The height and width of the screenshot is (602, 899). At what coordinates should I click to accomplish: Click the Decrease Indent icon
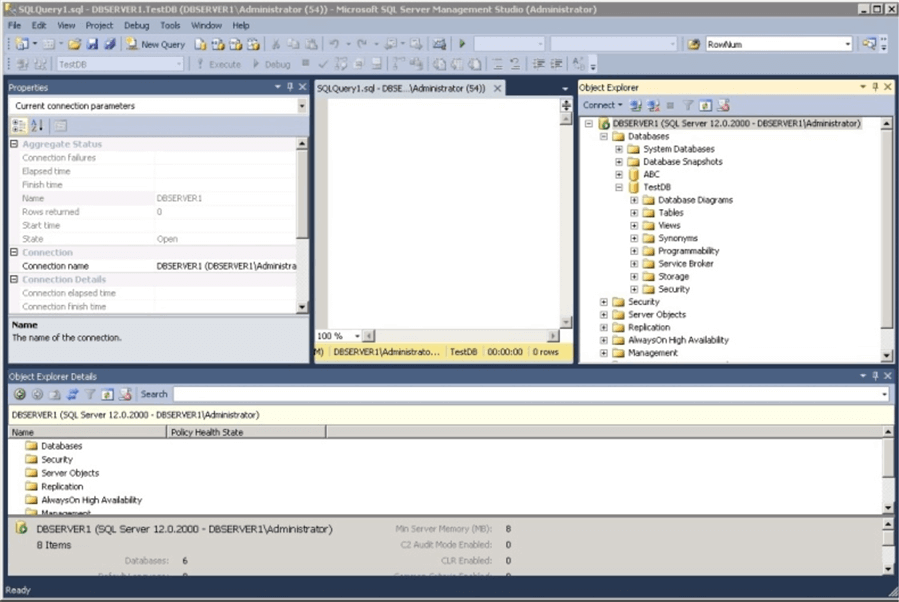538,64
